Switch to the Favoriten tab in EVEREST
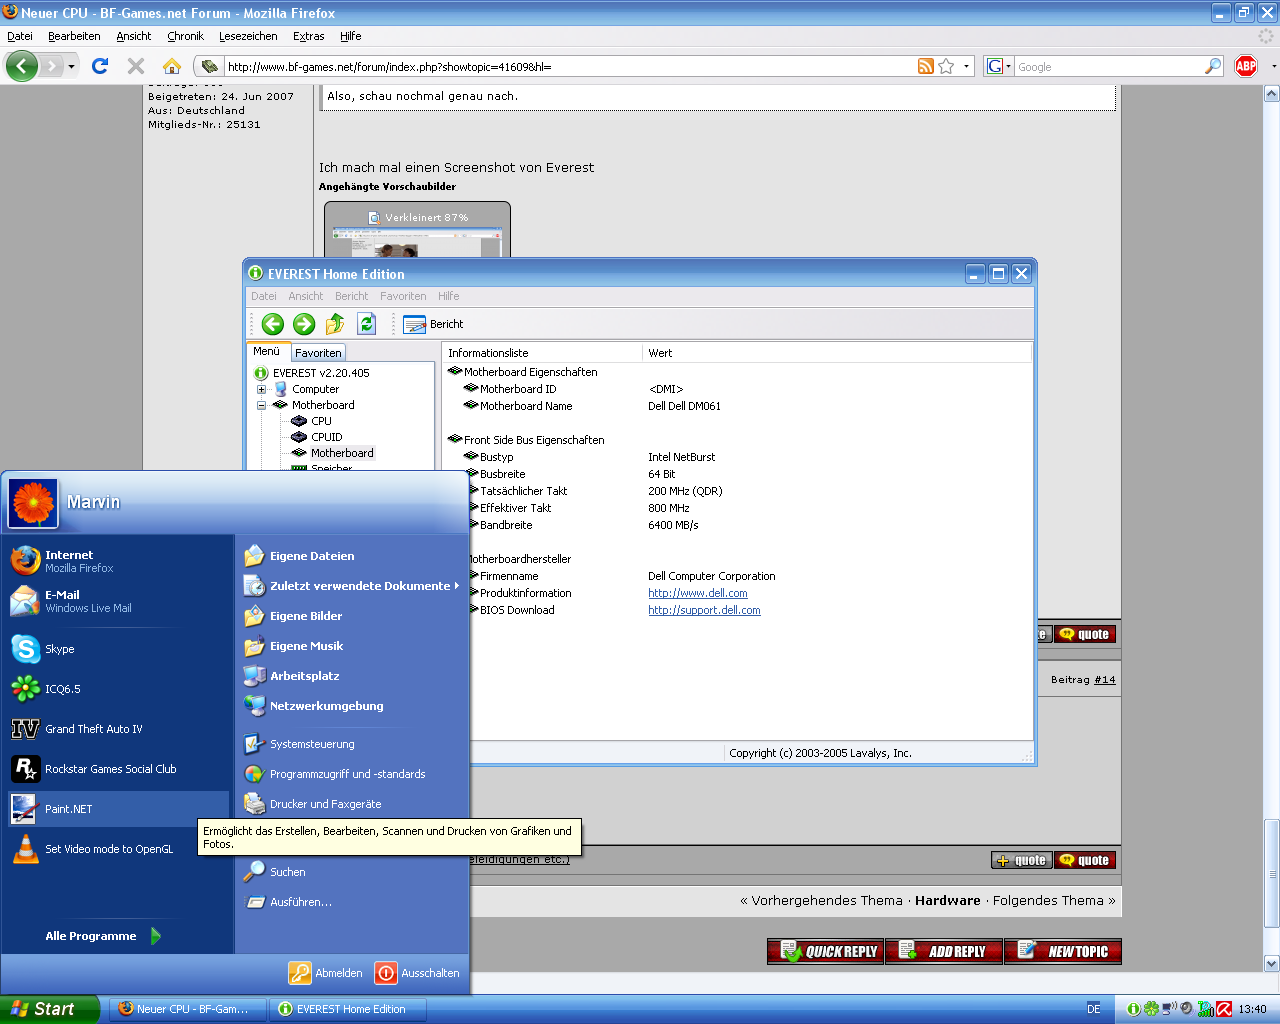Screen dimensions: 1280x1024 318,353
